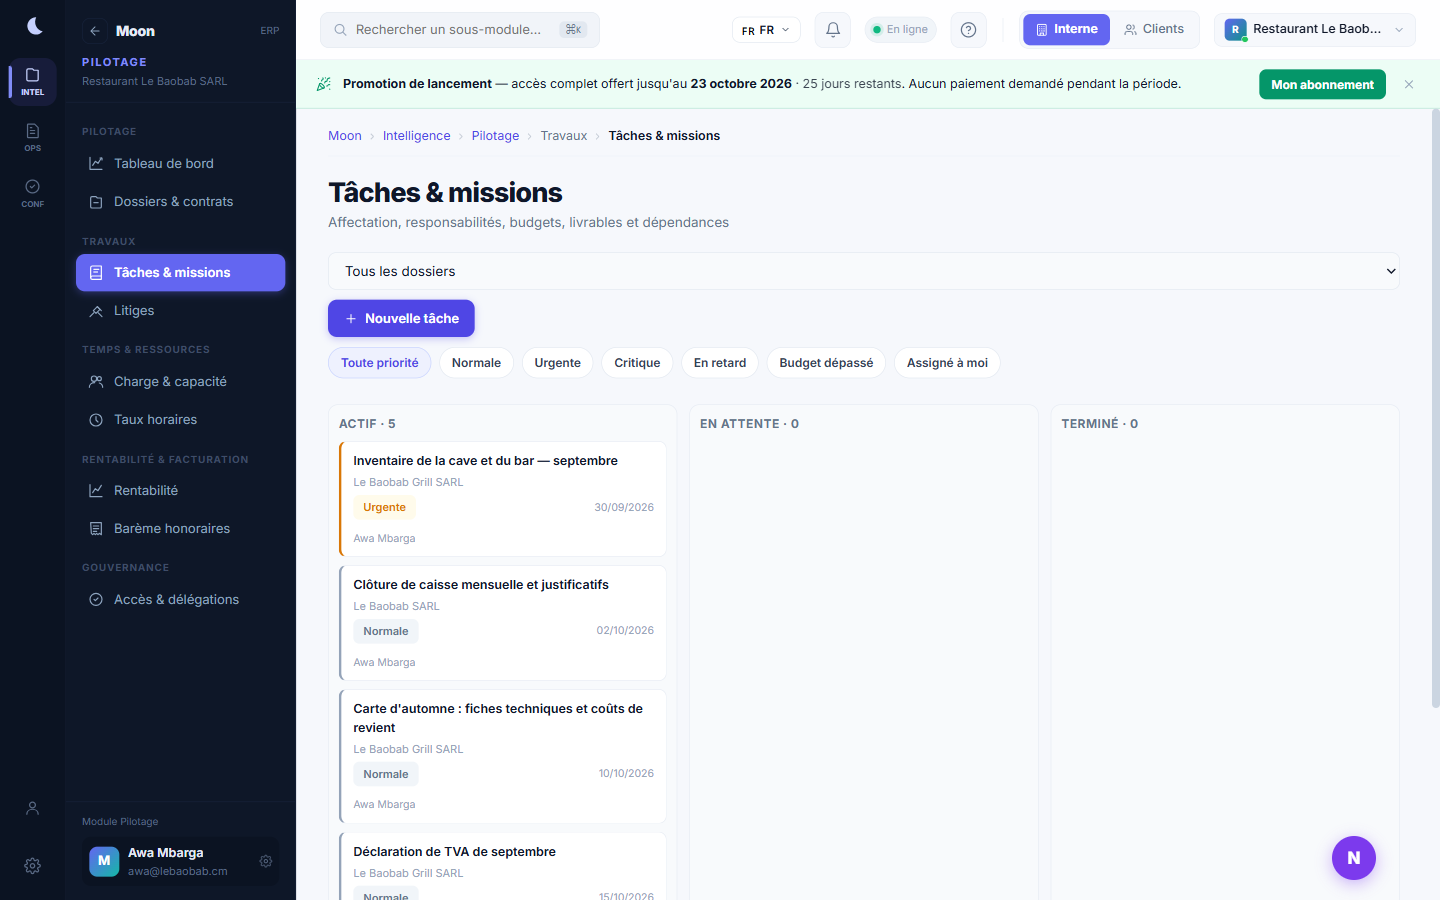The height and width of the screenshot is (900, 1440).
Task: Toggle the Budget dépassé filter
Action: coord(826,363)
